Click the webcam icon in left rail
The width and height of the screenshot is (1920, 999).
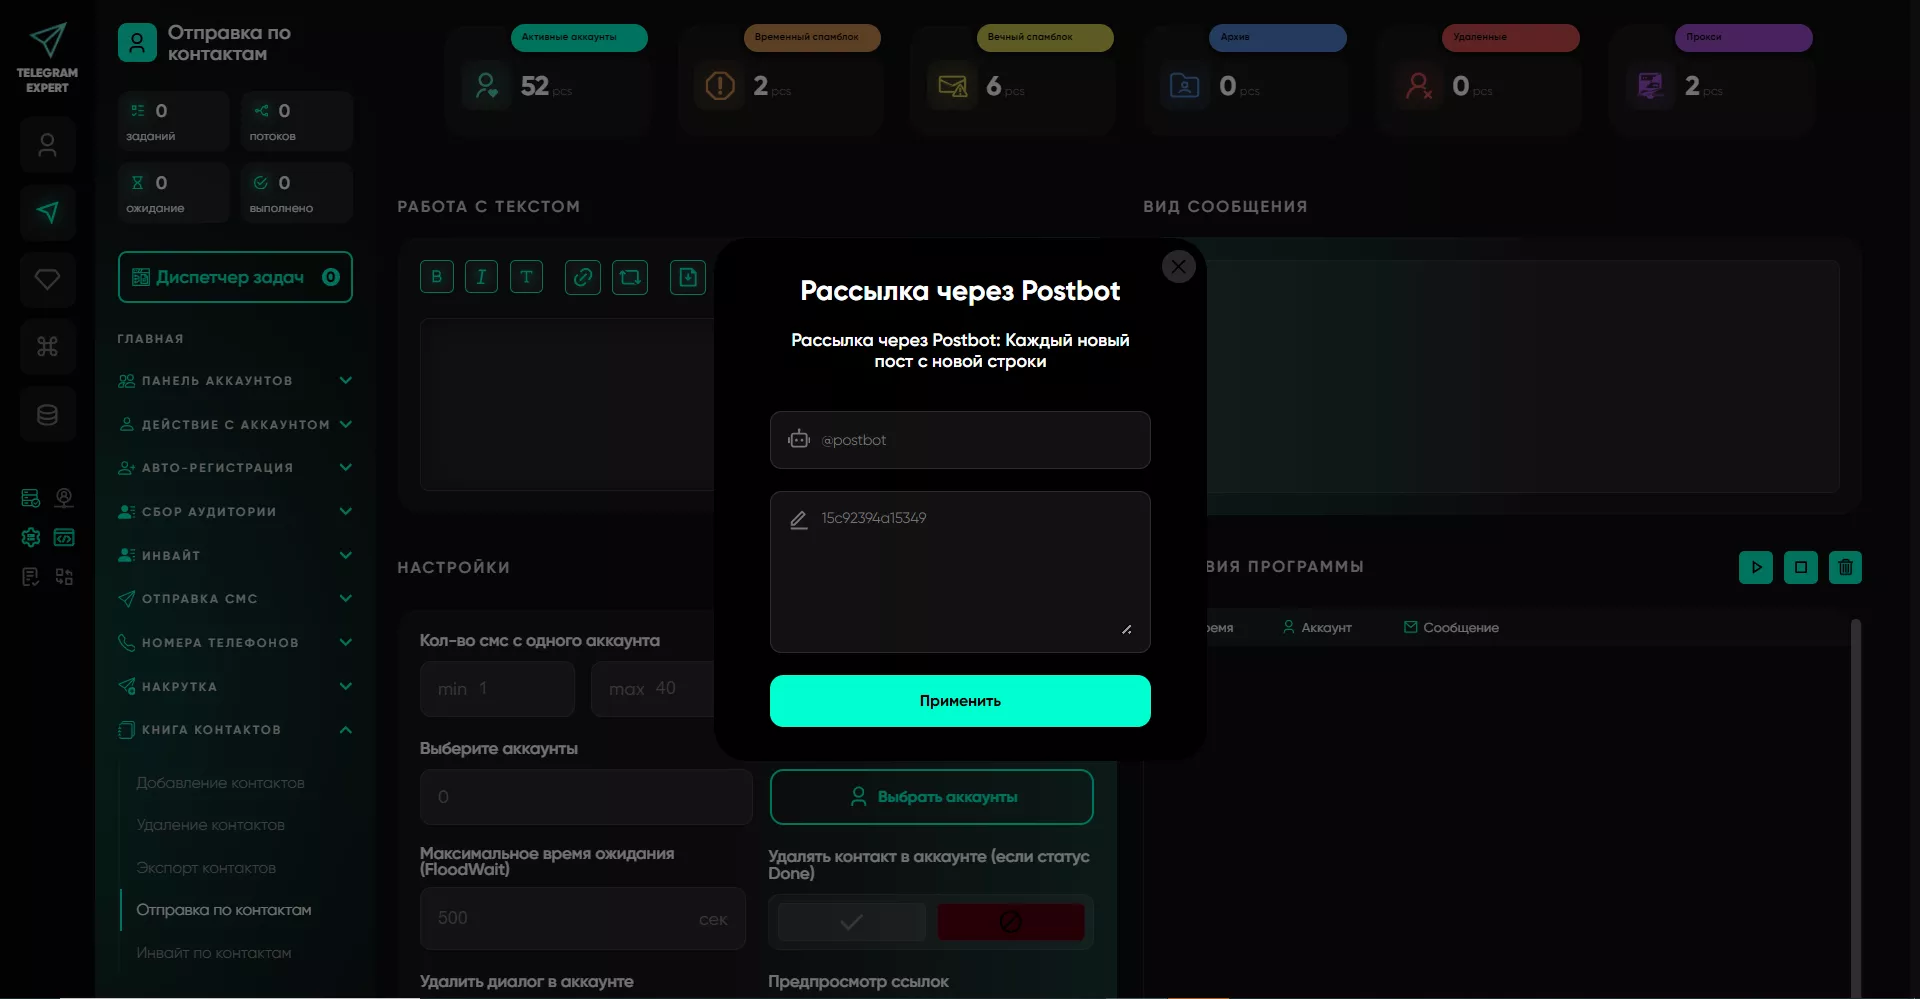point(64,498)
